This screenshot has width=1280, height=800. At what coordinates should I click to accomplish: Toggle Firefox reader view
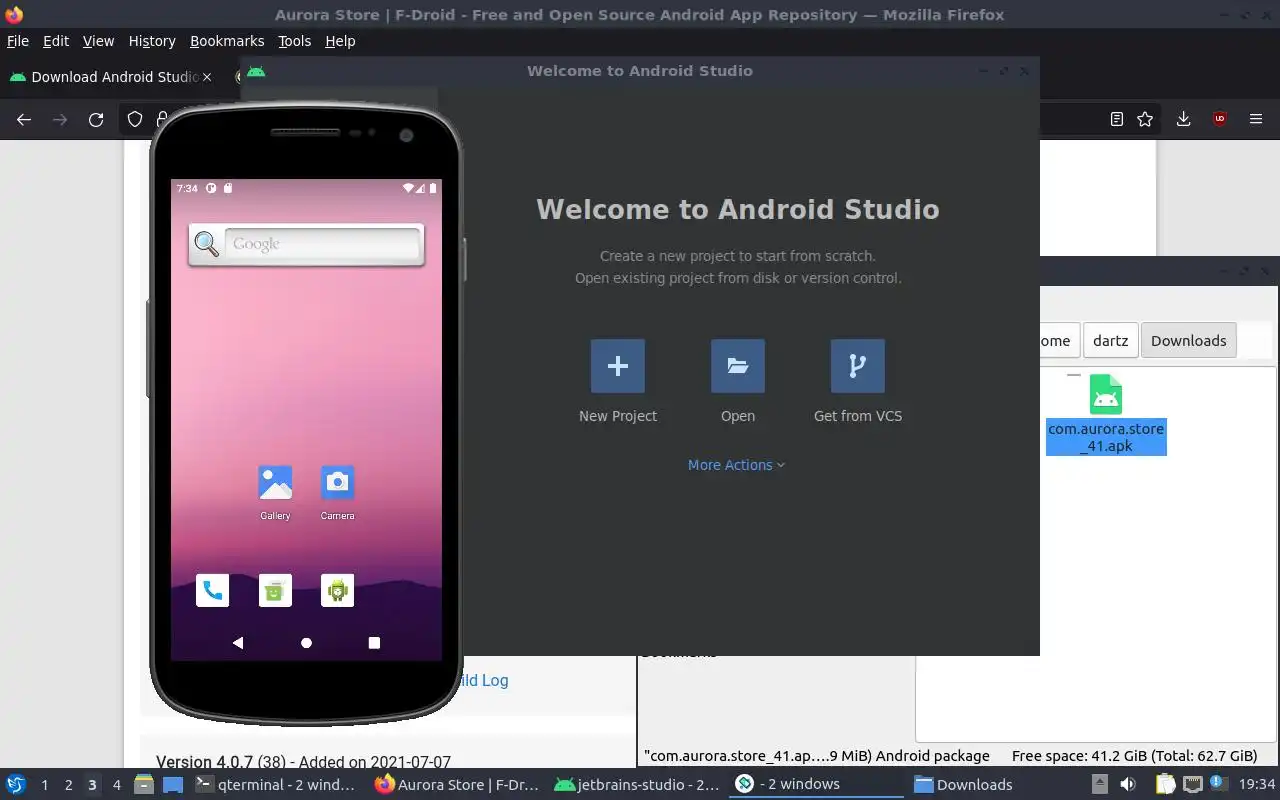pos(1117,119)
